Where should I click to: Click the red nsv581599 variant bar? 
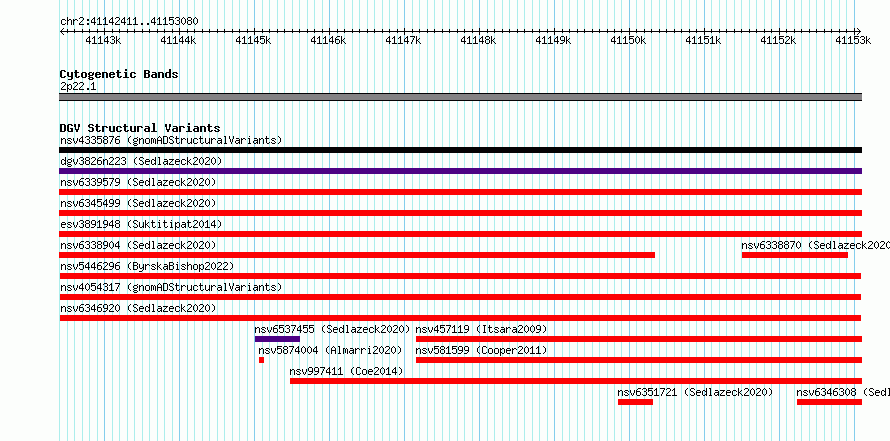tap(639, 360)
